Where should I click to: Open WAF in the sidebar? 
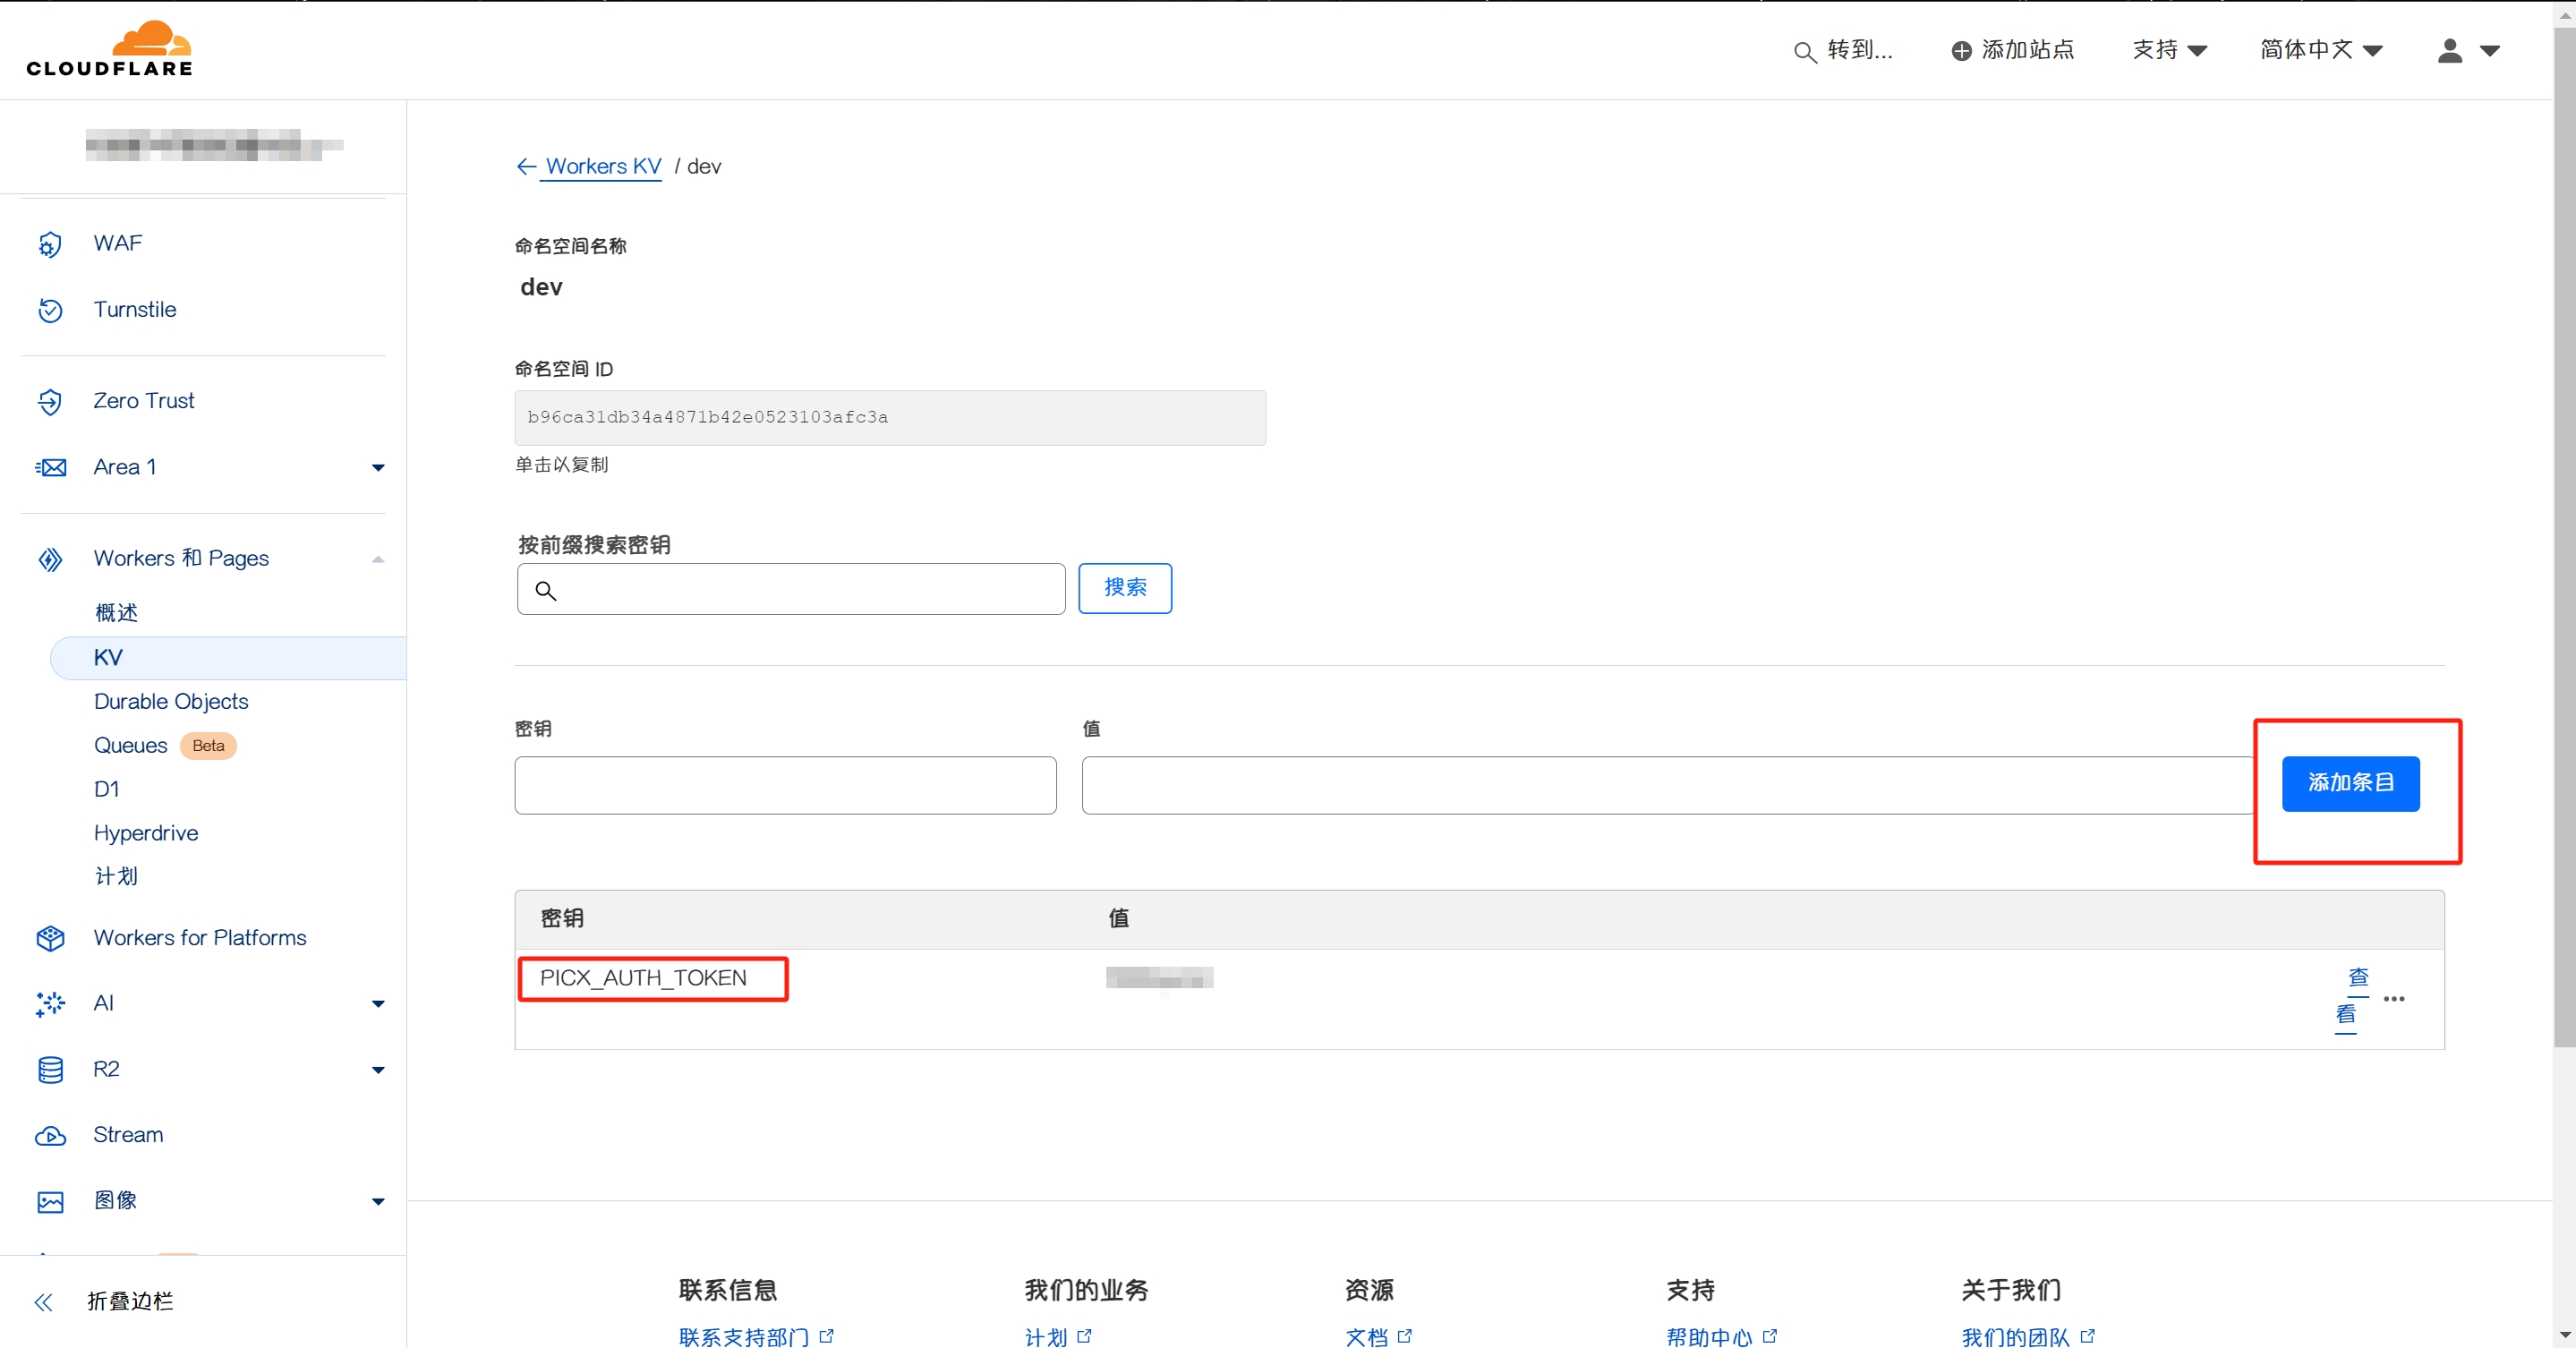pyautogui.click(x=118, y=244)
